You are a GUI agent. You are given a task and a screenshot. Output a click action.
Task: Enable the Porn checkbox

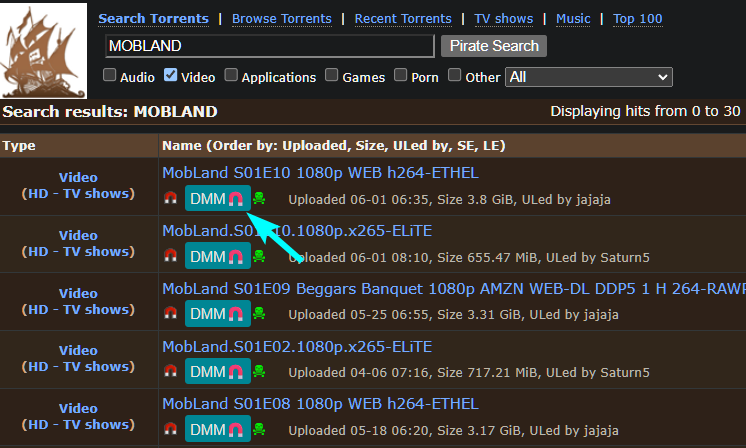pyautogui.click(x=401, y=75)
